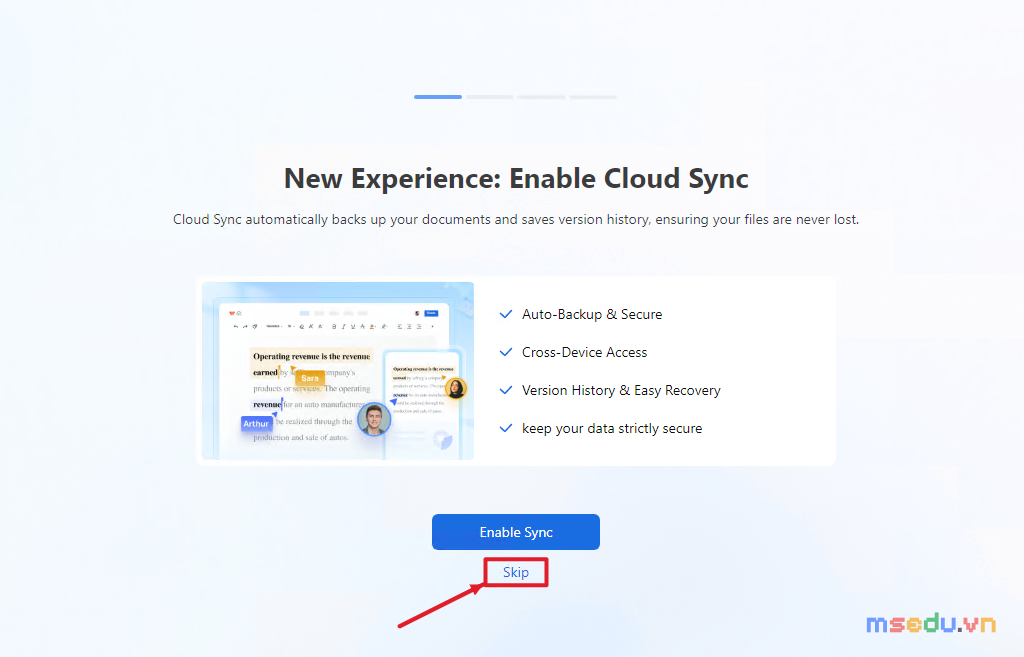The width and height of the screenshot is (1024, 657).
Task: Select "Version History & Easy Recovery" text
Action: [621, 391]
